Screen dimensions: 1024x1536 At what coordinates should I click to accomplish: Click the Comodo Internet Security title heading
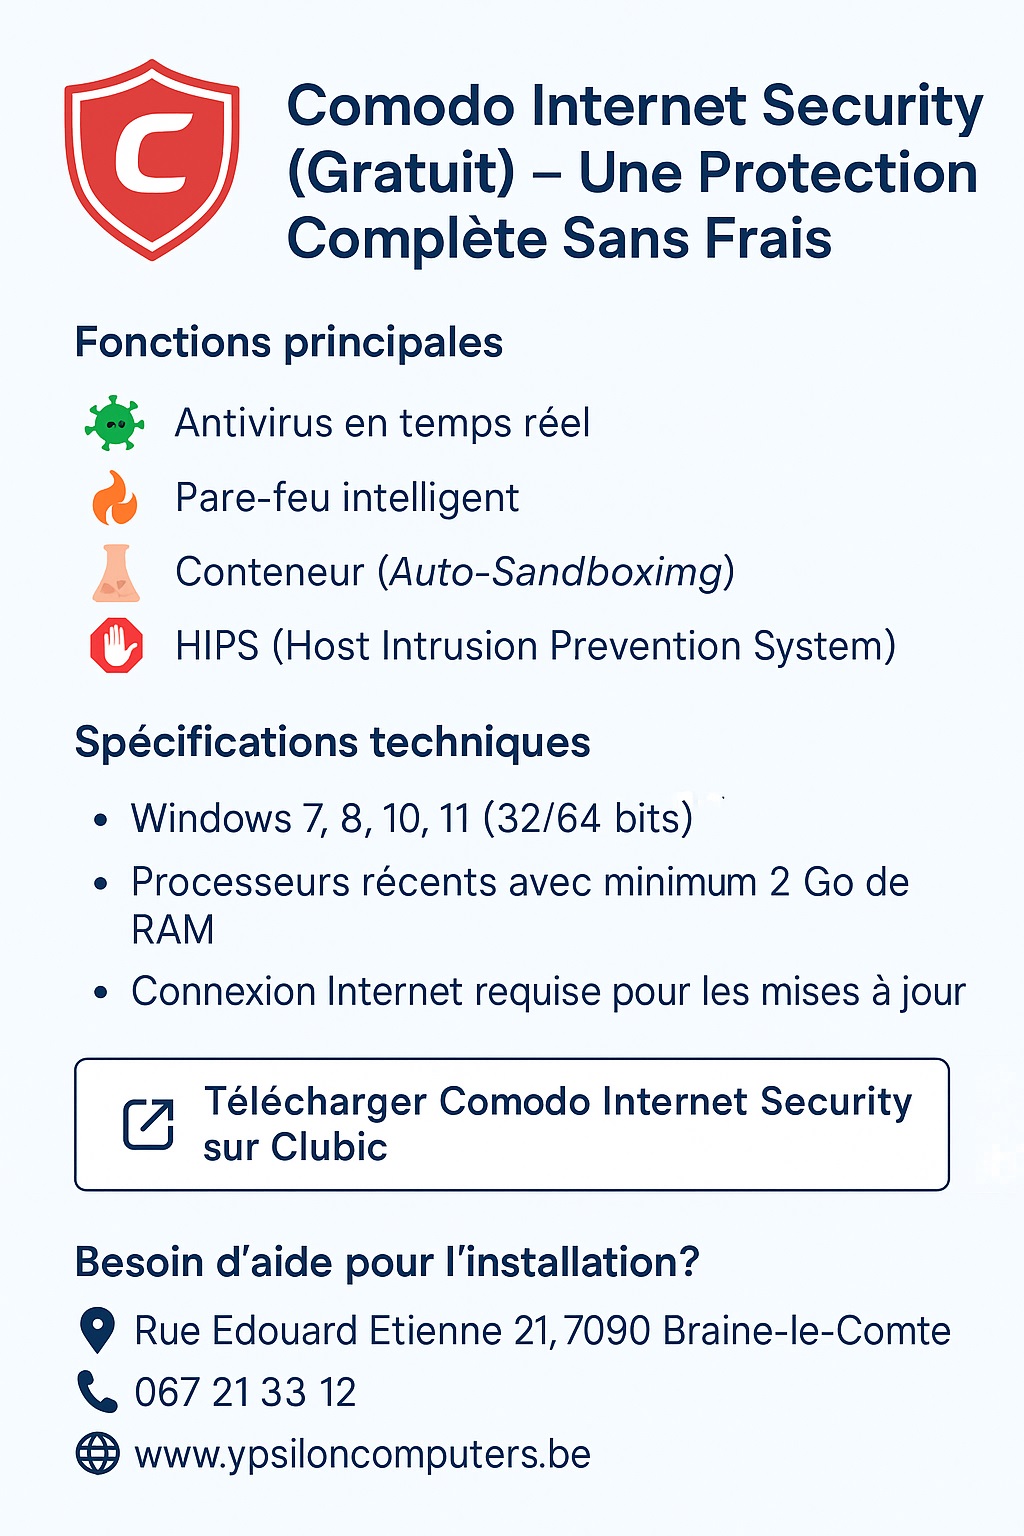coord(635,172)
